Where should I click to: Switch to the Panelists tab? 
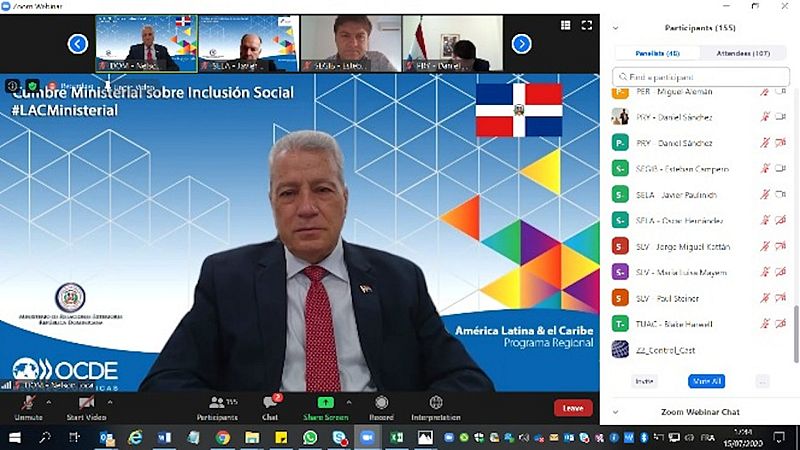(658, 53)
